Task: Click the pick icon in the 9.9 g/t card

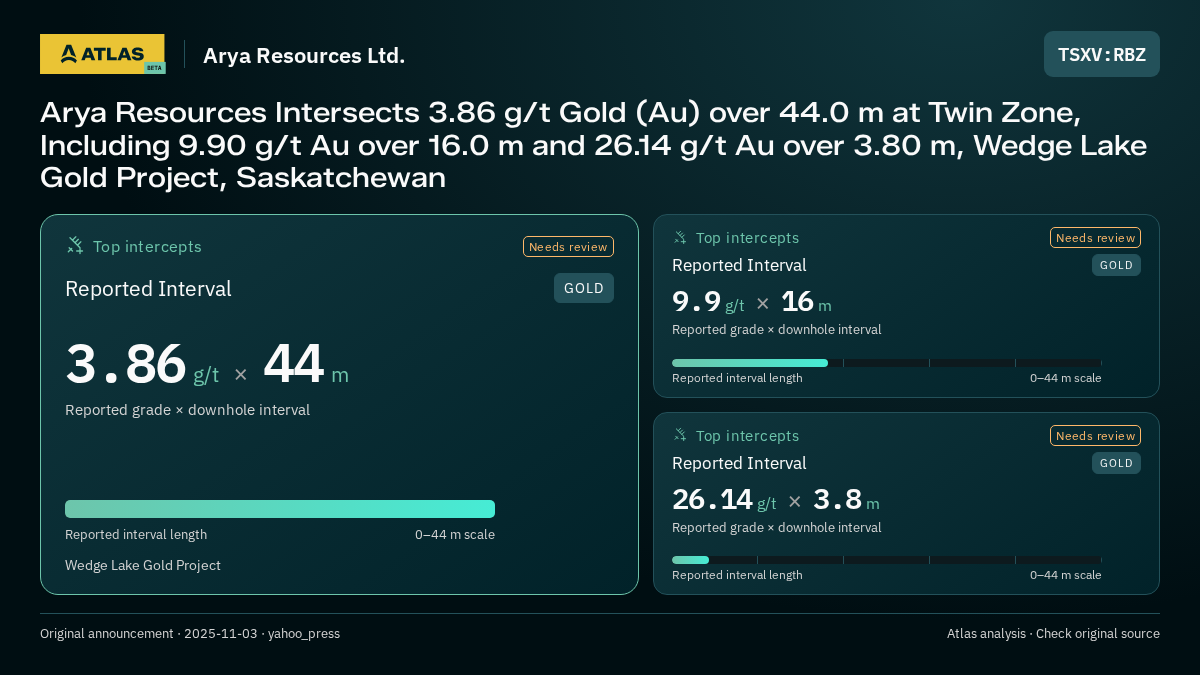Action: tap(680, 237)
